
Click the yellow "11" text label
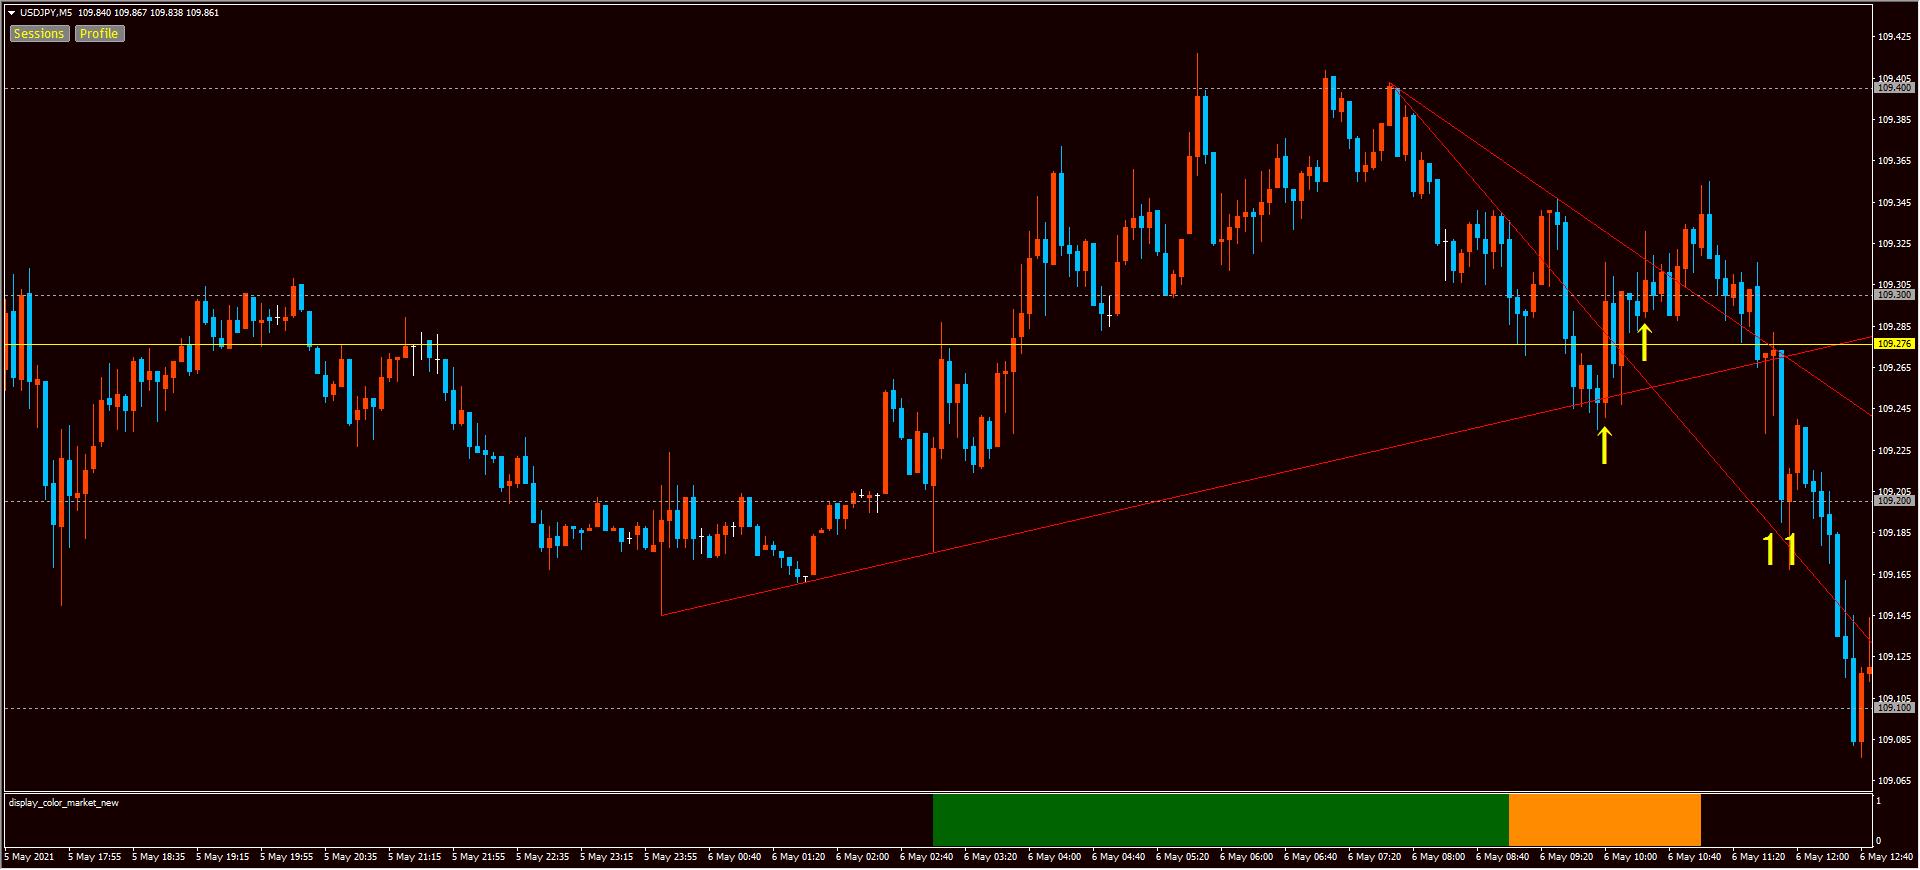pos(1779,550)
